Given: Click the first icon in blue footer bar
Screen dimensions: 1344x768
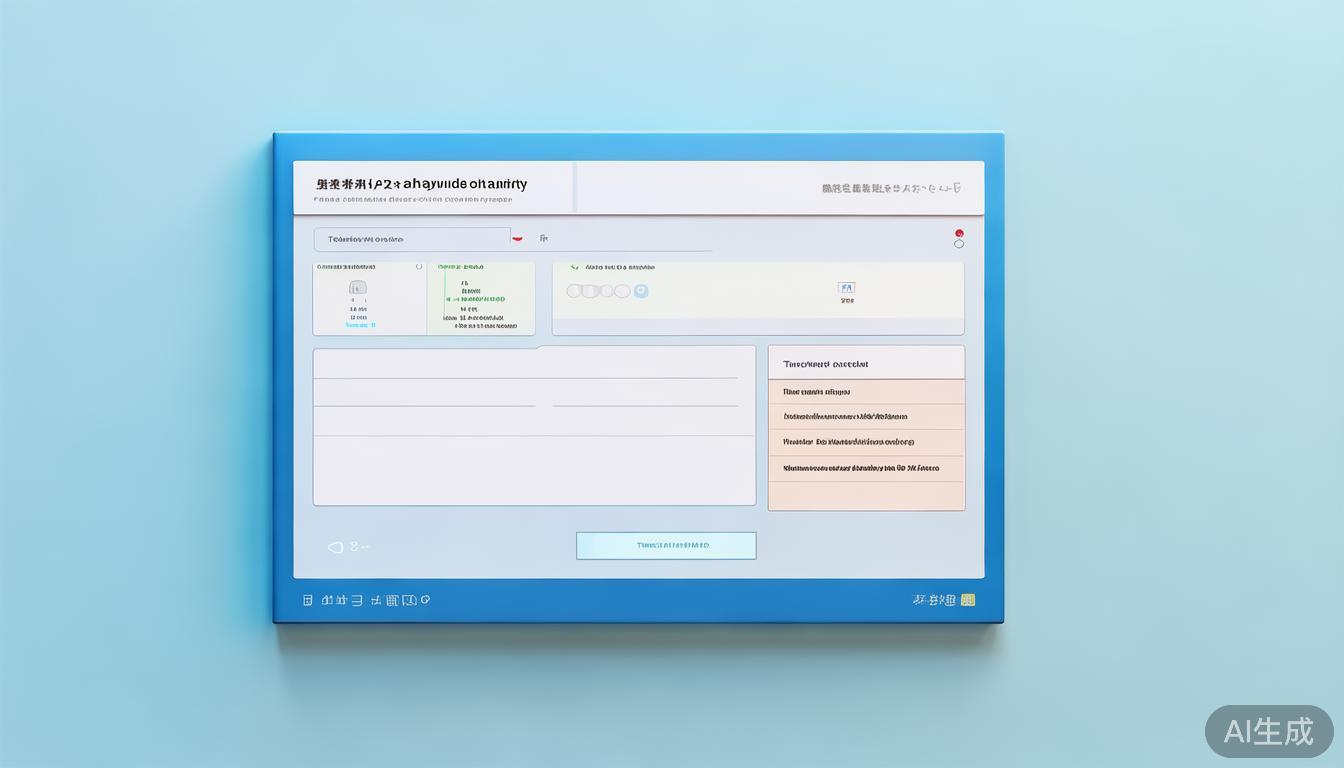Looking at the screenshot, I should tap(308, 600).
